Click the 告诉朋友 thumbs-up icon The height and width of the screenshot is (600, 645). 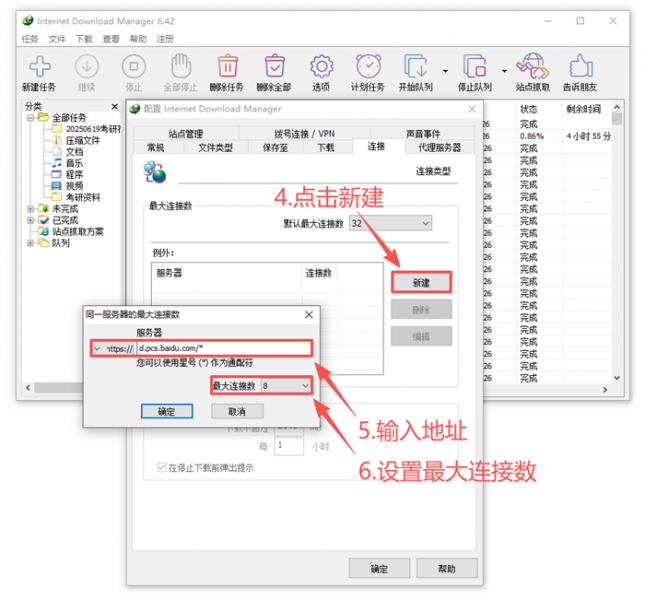(580, 66)
